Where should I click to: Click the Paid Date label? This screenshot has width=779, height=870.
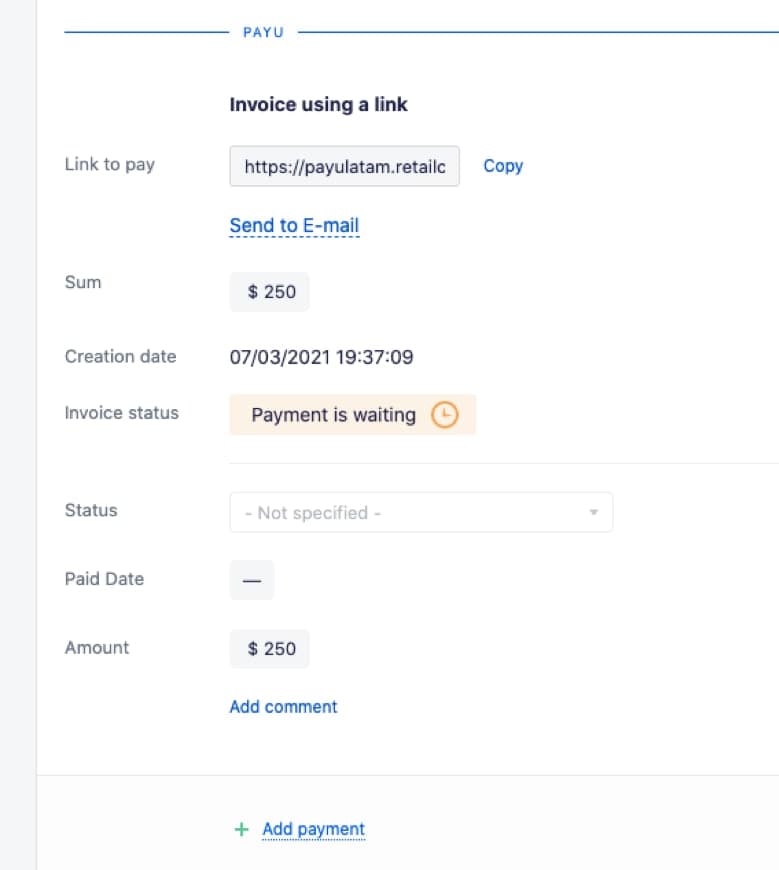104,579
